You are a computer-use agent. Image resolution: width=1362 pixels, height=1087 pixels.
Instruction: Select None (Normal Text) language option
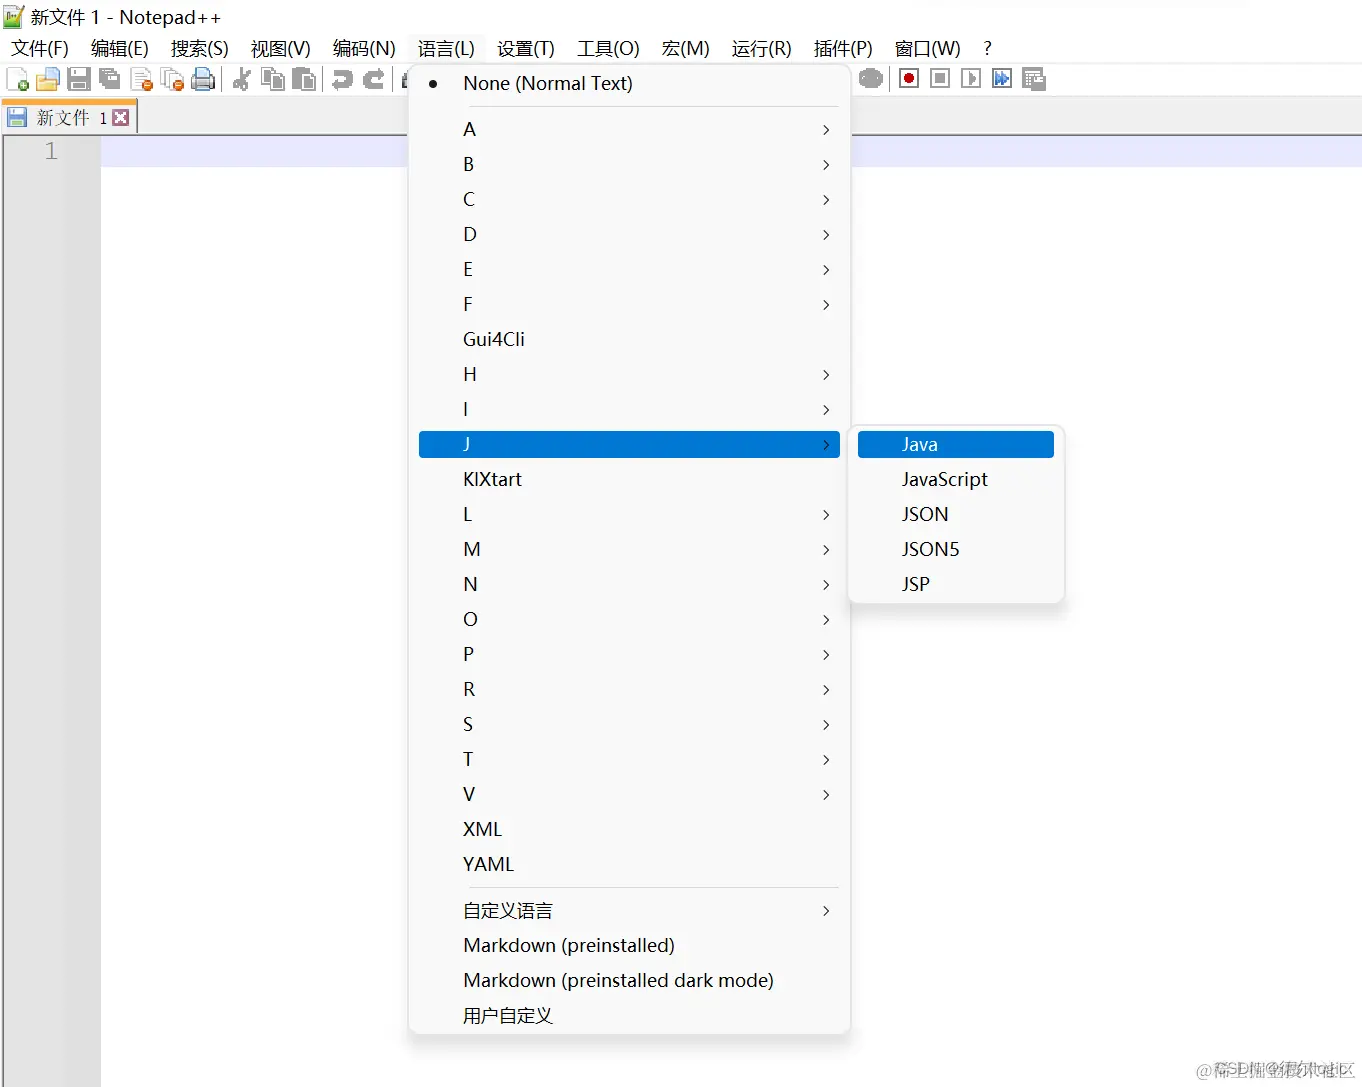[629, 84]
